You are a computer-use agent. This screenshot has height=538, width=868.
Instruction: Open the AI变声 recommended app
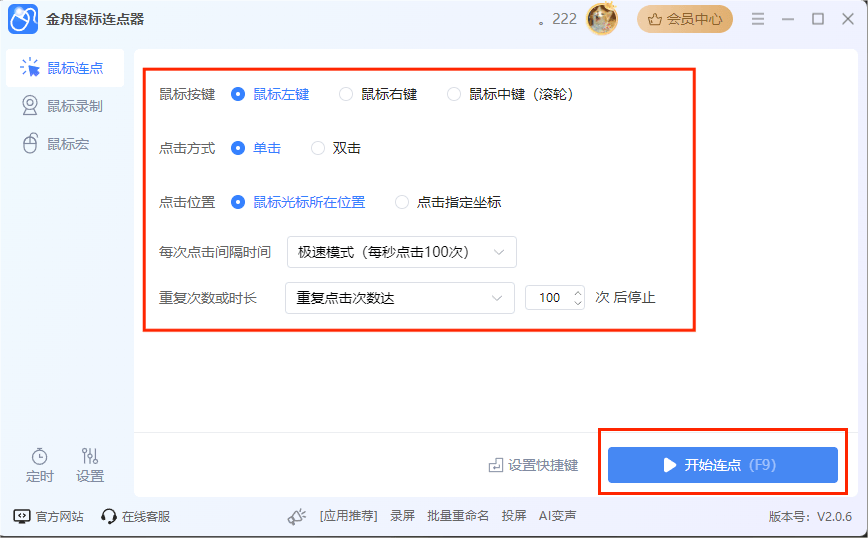click(557, 516)
